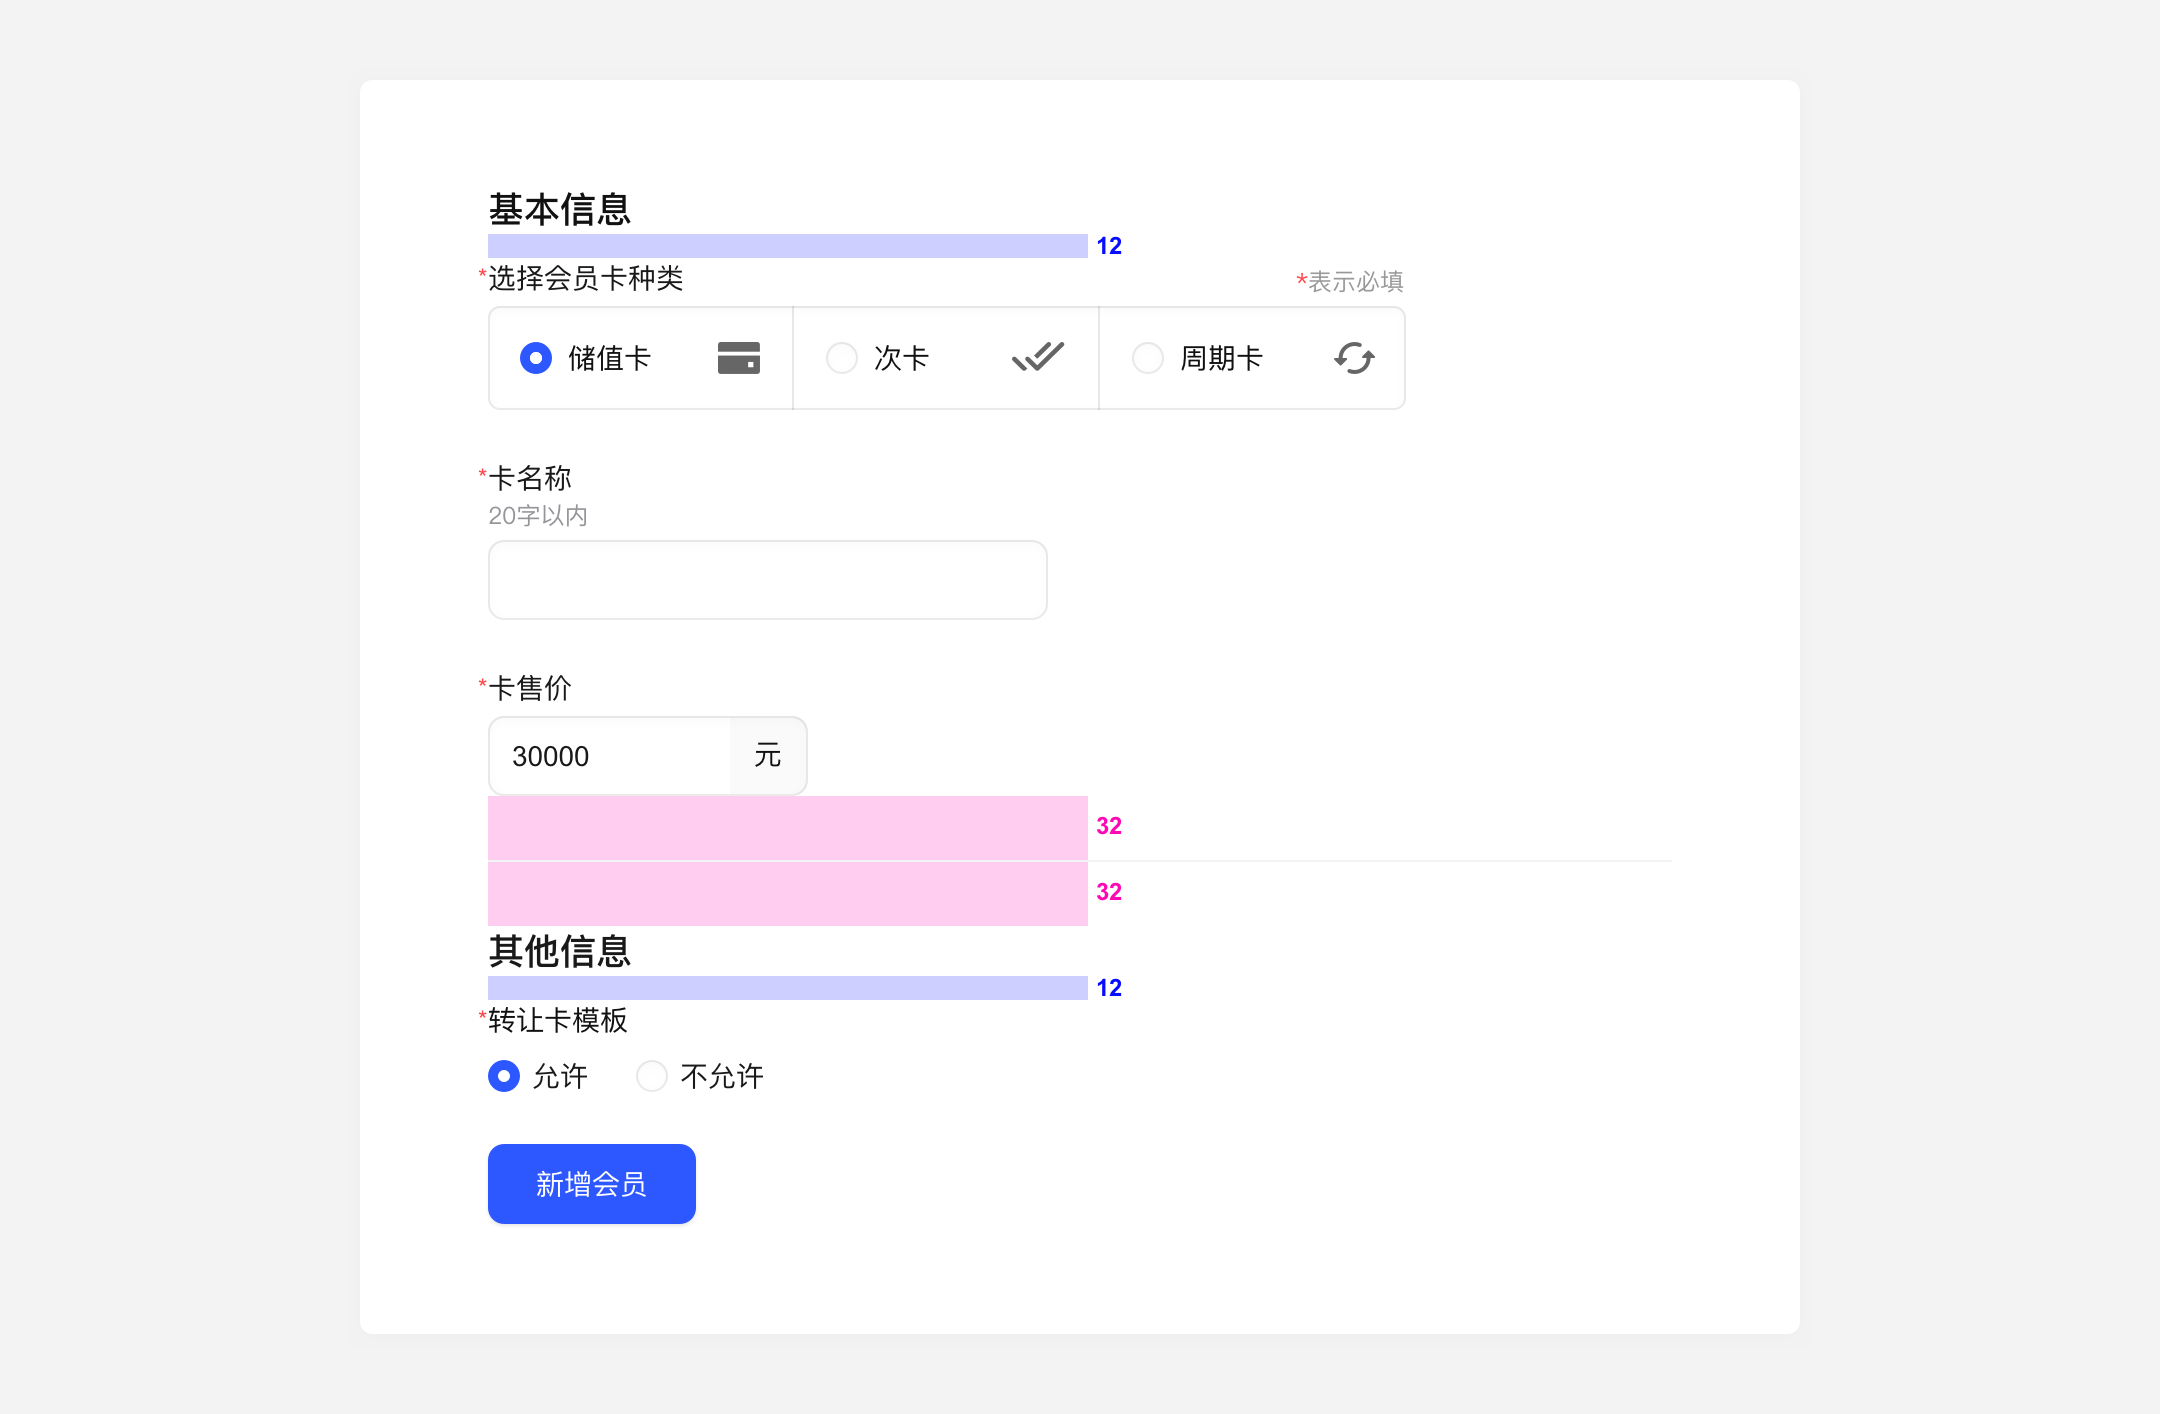The width and height of the screenshot is (2160, 1414).
Task: Click the 次卡 option label text
Action: click(x=901, y=358)
